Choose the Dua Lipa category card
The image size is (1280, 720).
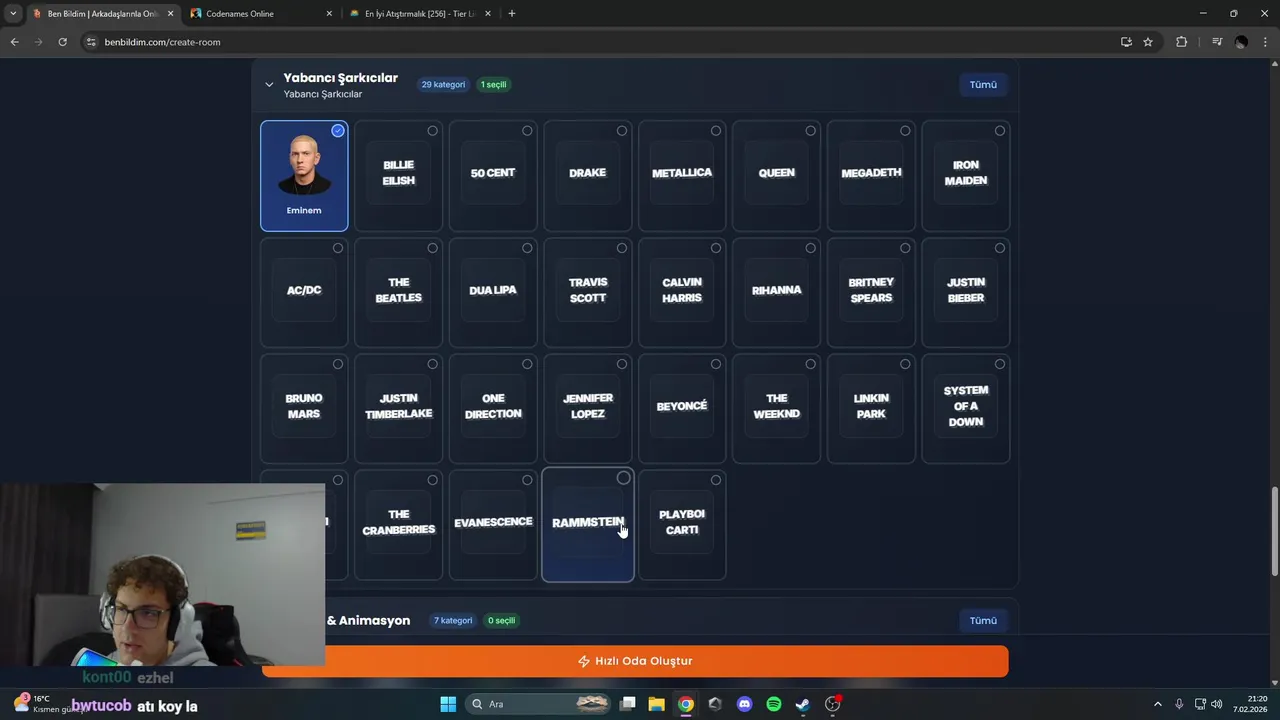pos(493,292)
